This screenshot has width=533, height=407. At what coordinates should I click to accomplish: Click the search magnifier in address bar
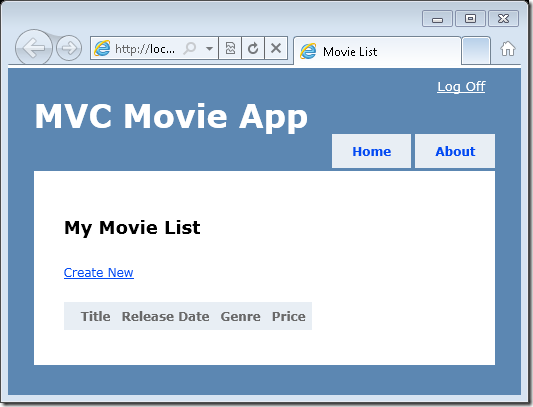click(190, 48)
